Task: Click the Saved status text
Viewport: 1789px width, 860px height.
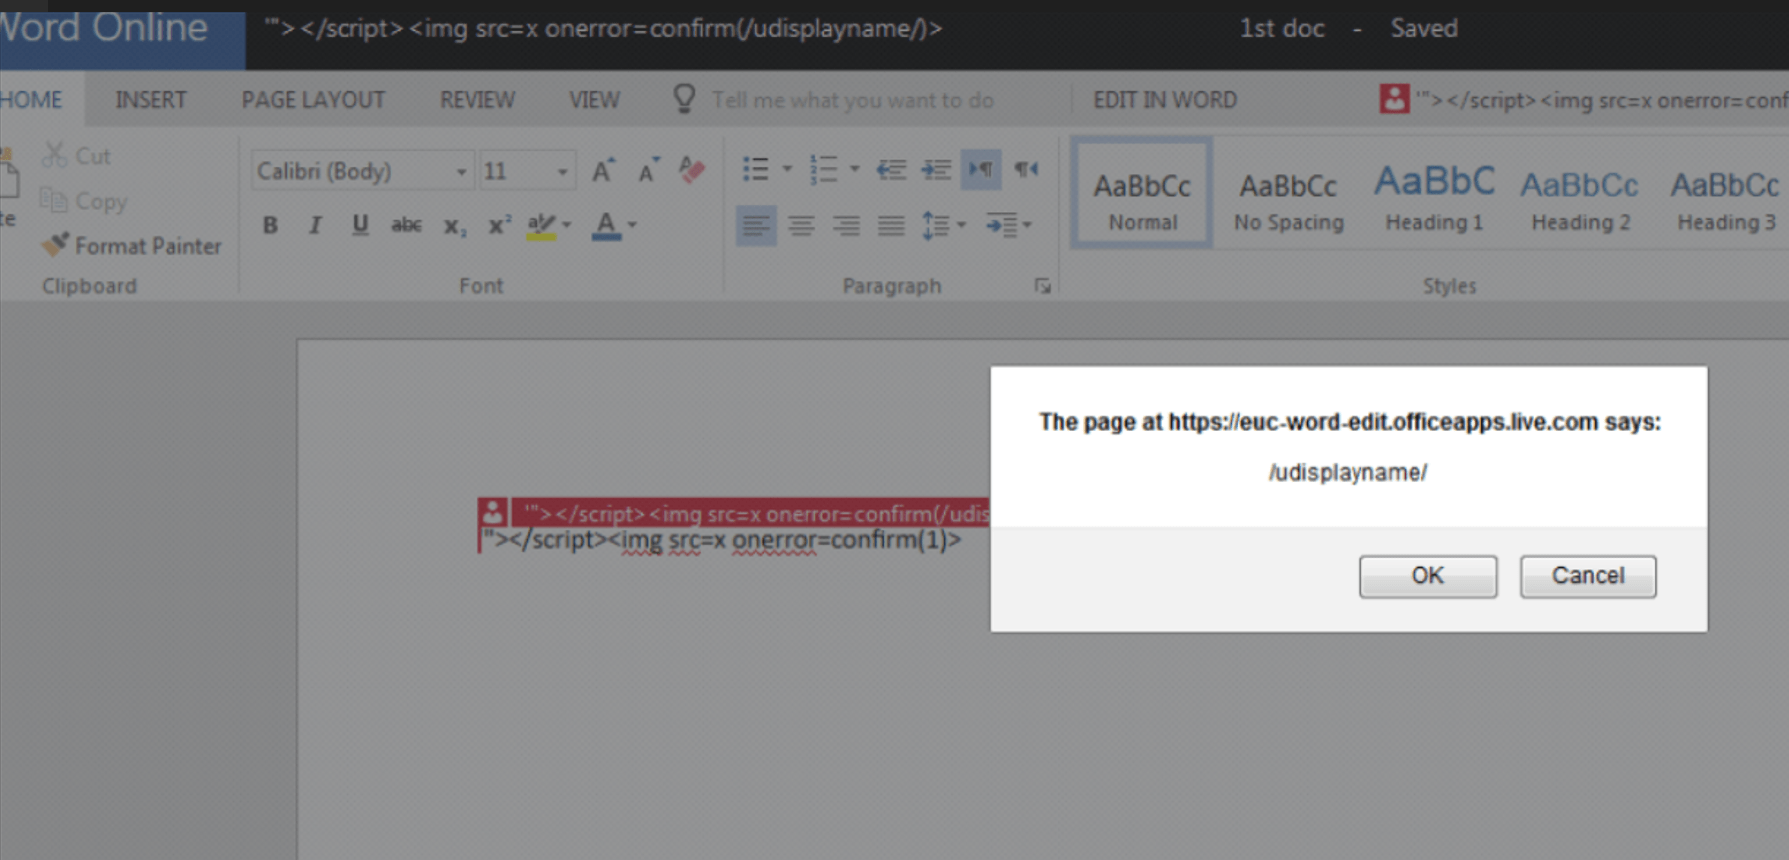Action: tap(1424, 28)
